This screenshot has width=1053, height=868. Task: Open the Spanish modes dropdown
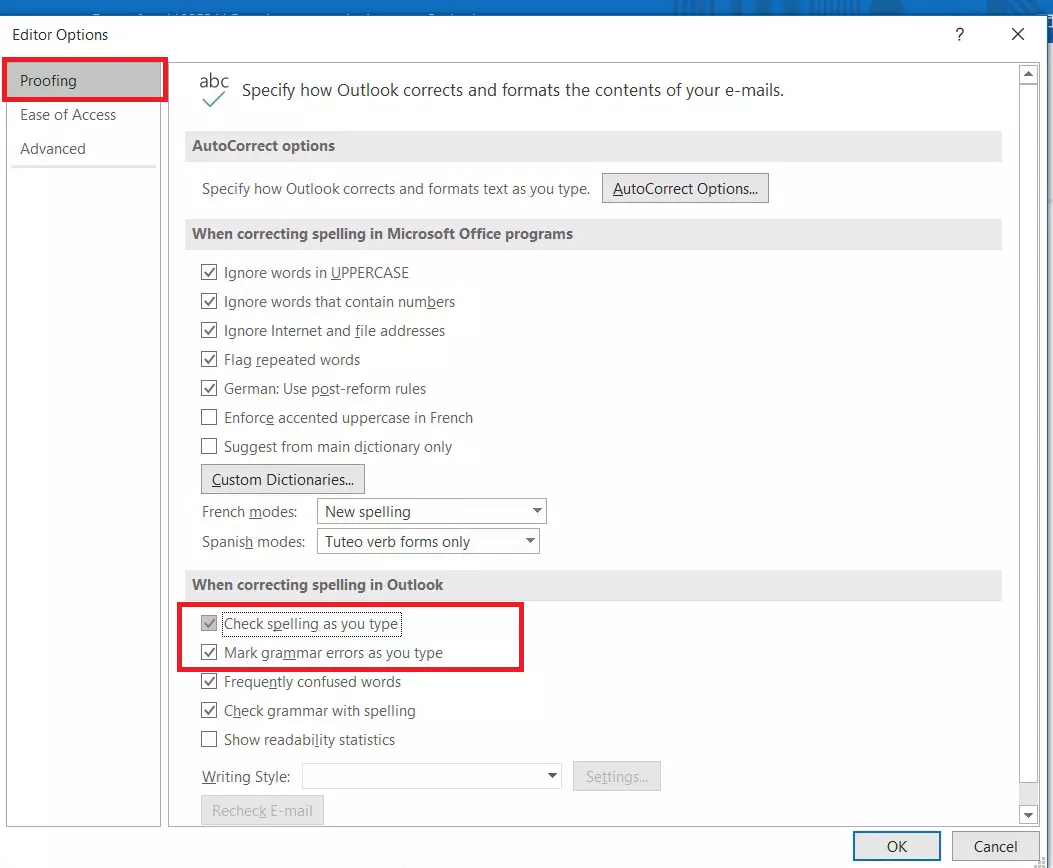tap(530, 540)
